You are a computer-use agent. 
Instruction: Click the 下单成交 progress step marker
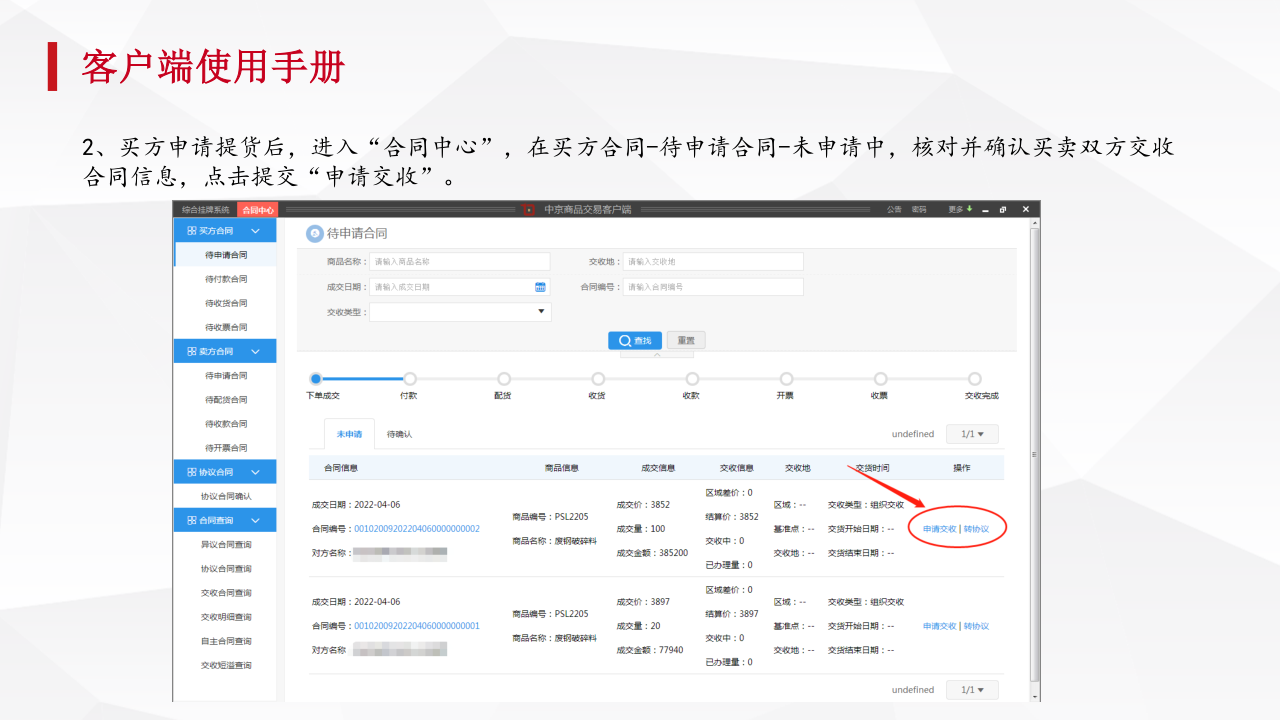(x=316, y=379)
